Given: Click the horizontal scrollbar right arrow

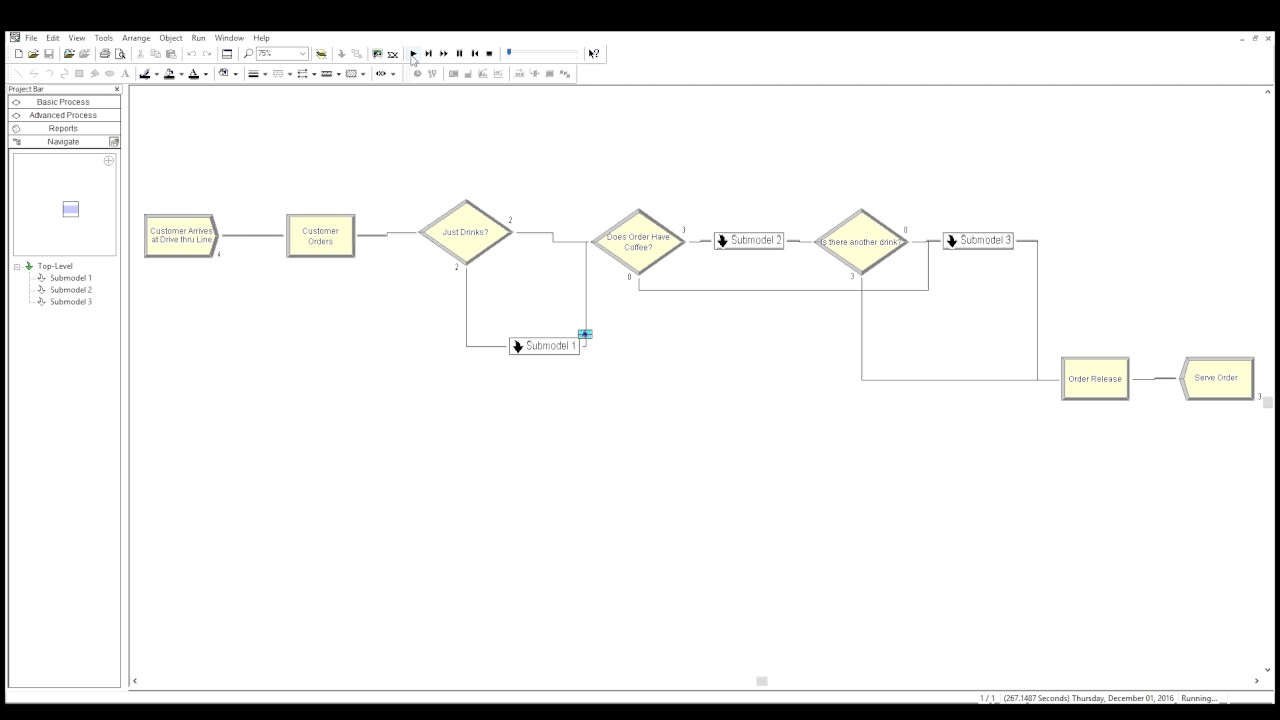Looking at the screenshot, I should [1257, 681].
